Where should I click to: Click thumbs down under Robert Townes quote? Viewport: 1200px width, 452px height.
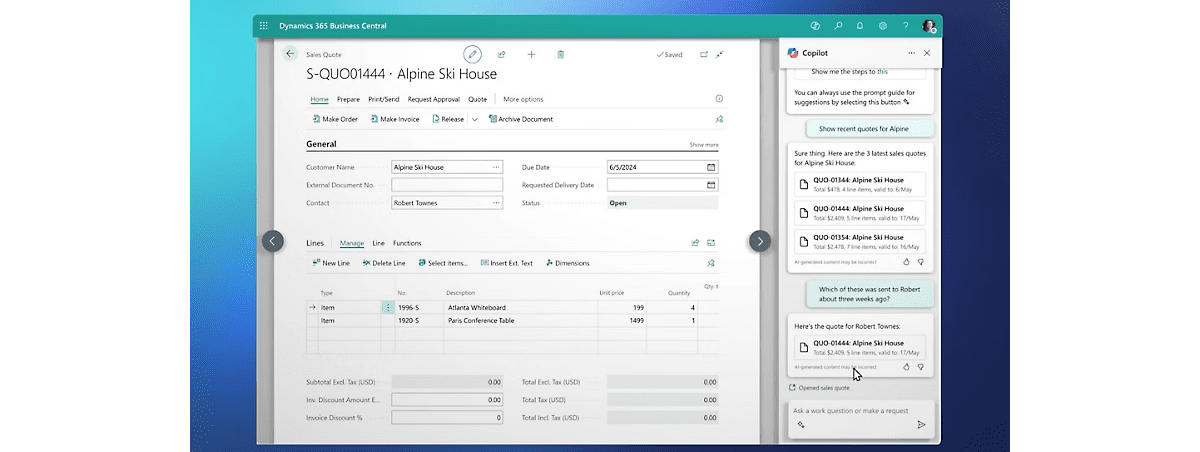click(920, 367)
